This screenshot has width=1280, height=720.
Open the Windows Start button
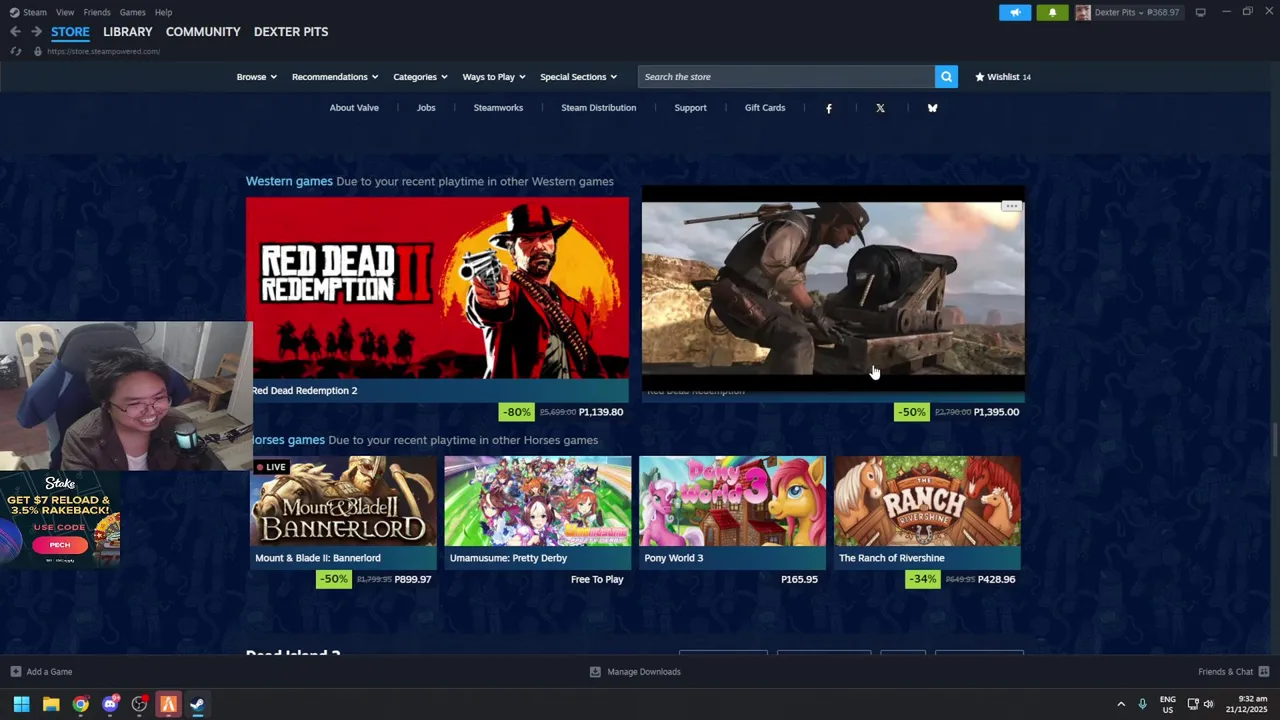point(21,704)
